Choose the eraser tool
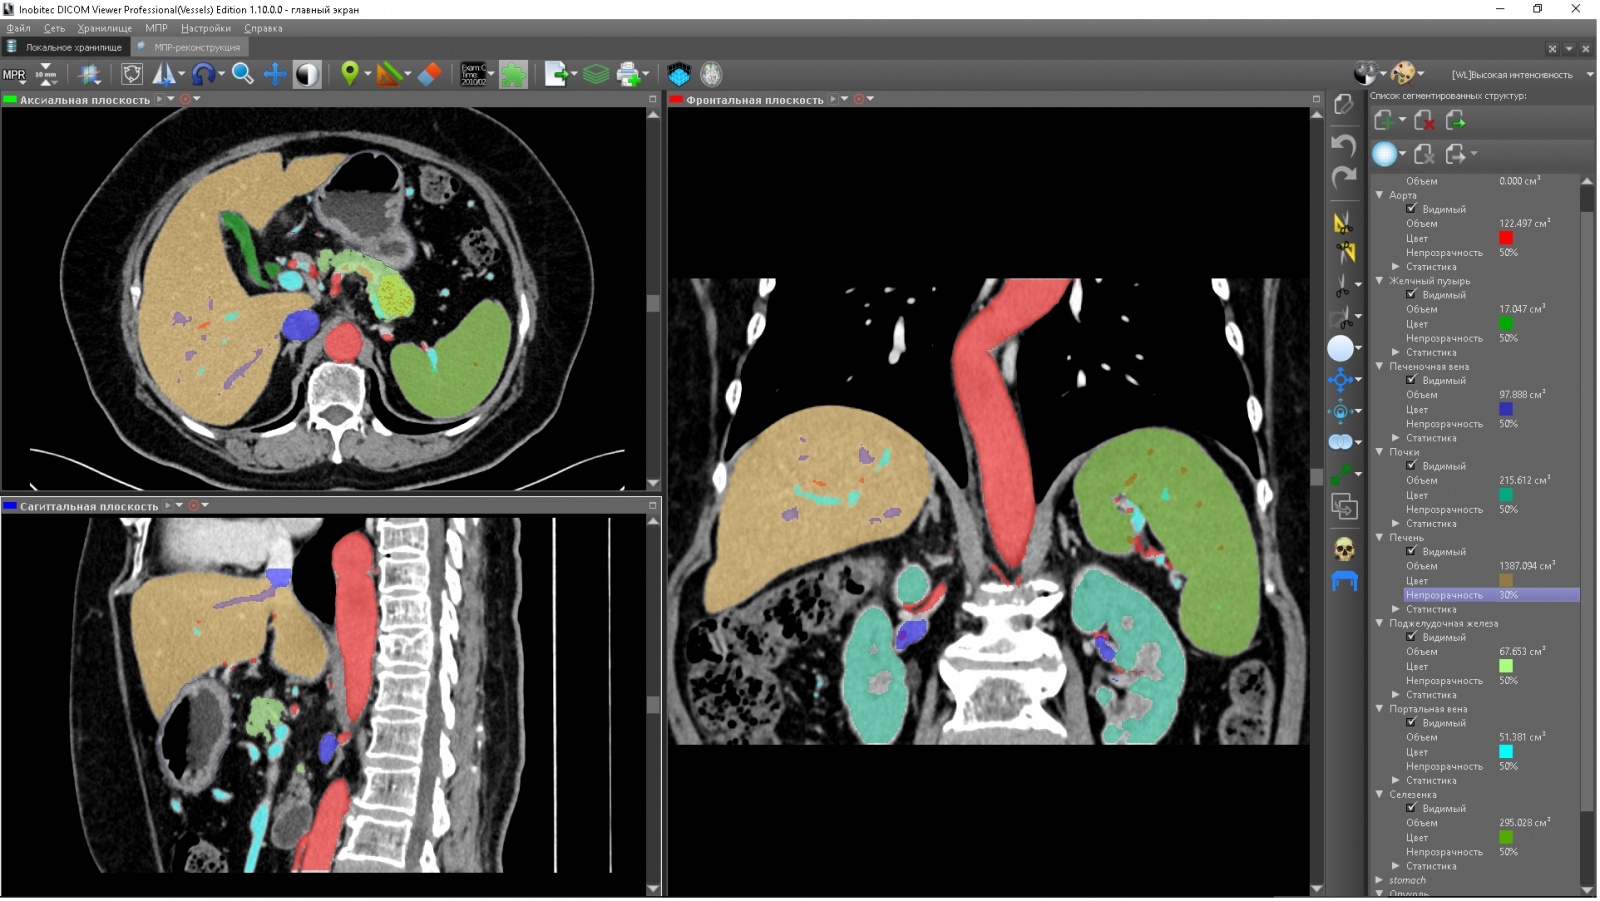Screen dimensions: 1600x901 429,74
